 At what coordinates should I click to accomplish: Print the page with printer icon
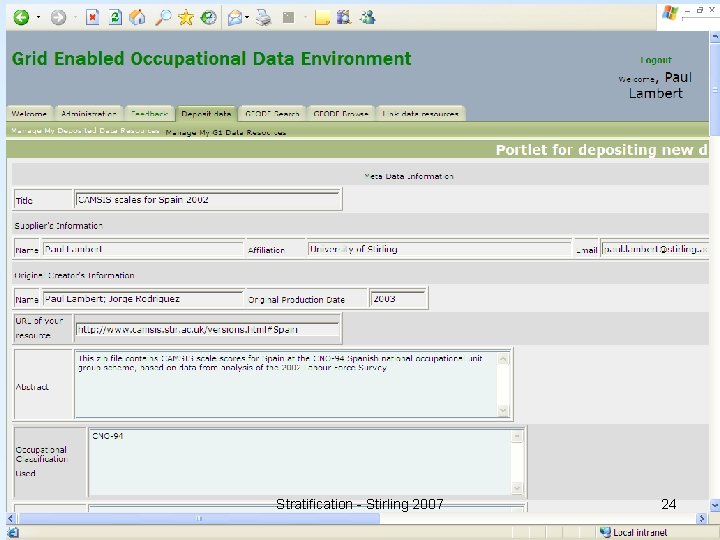coord(264,18)
